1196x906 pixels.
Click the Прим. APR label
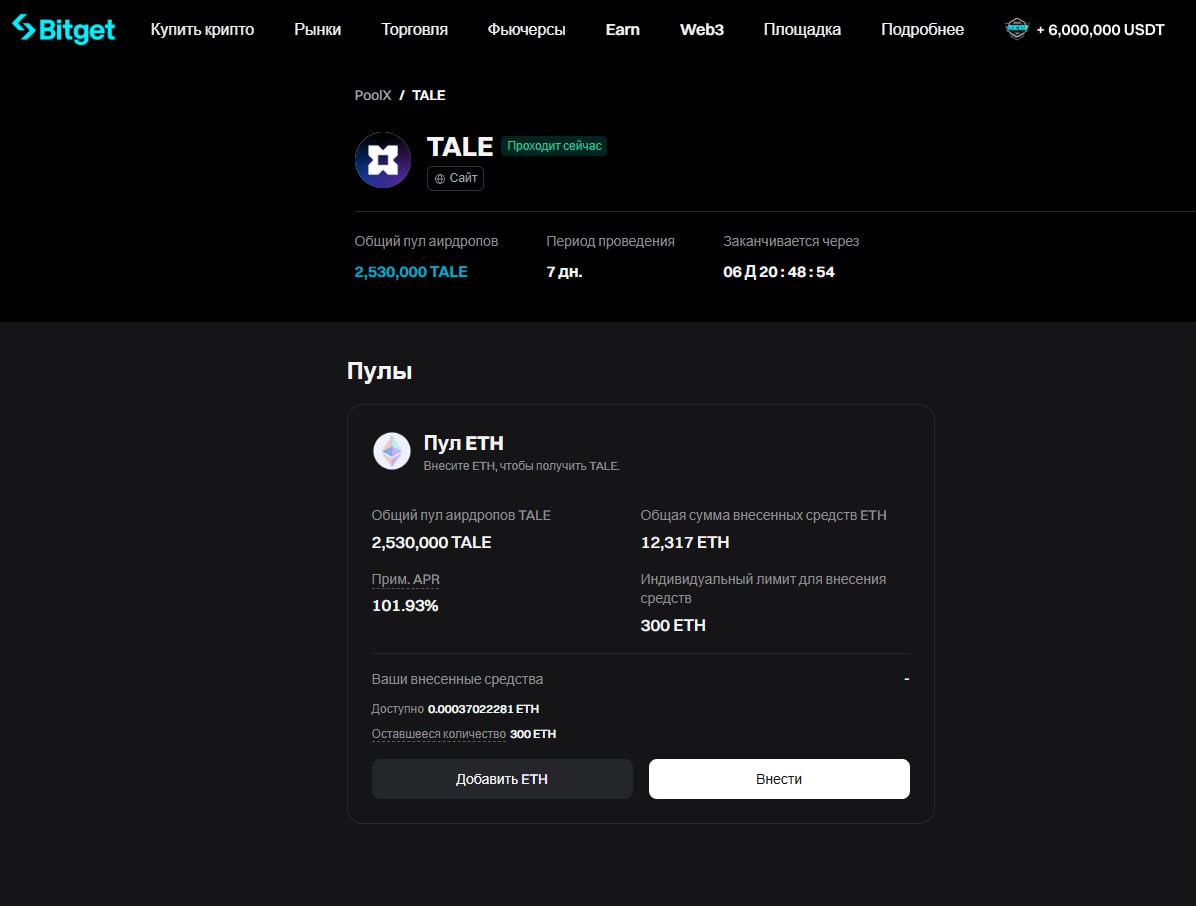pyautogui.click(x=405, y=580)
